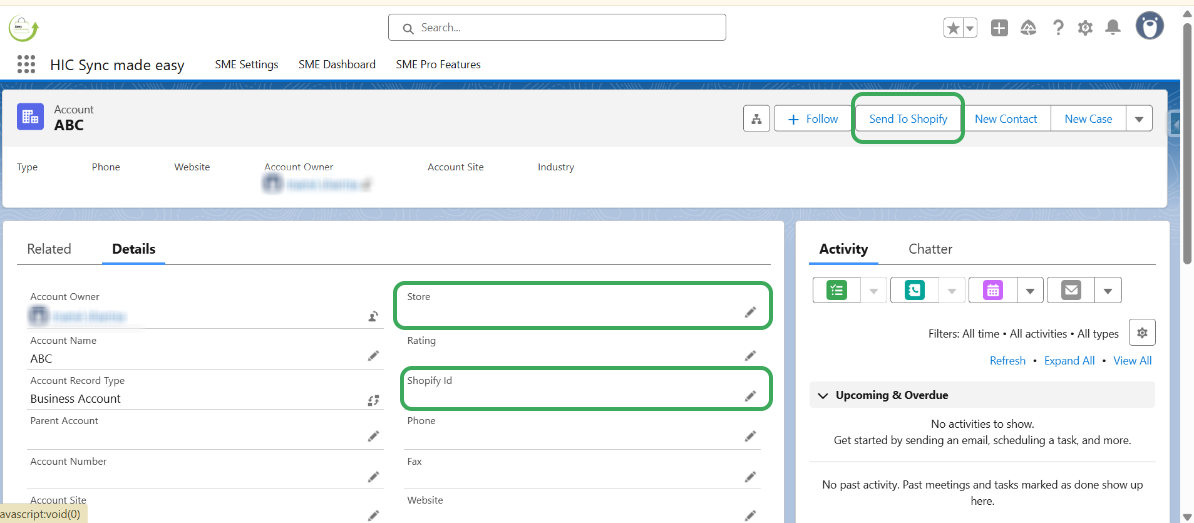Click the Expand All link
Viewport: 1194px width, 523px height.
pos(1069,361)
